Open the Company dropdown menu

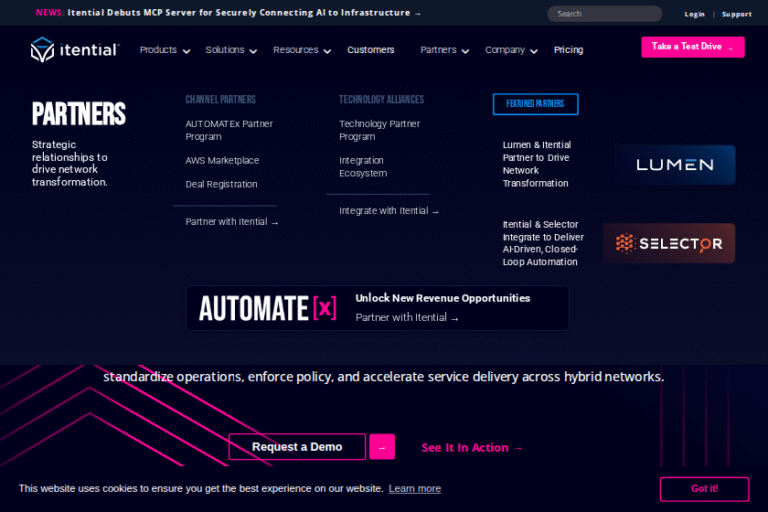click(x=511, y=50)
